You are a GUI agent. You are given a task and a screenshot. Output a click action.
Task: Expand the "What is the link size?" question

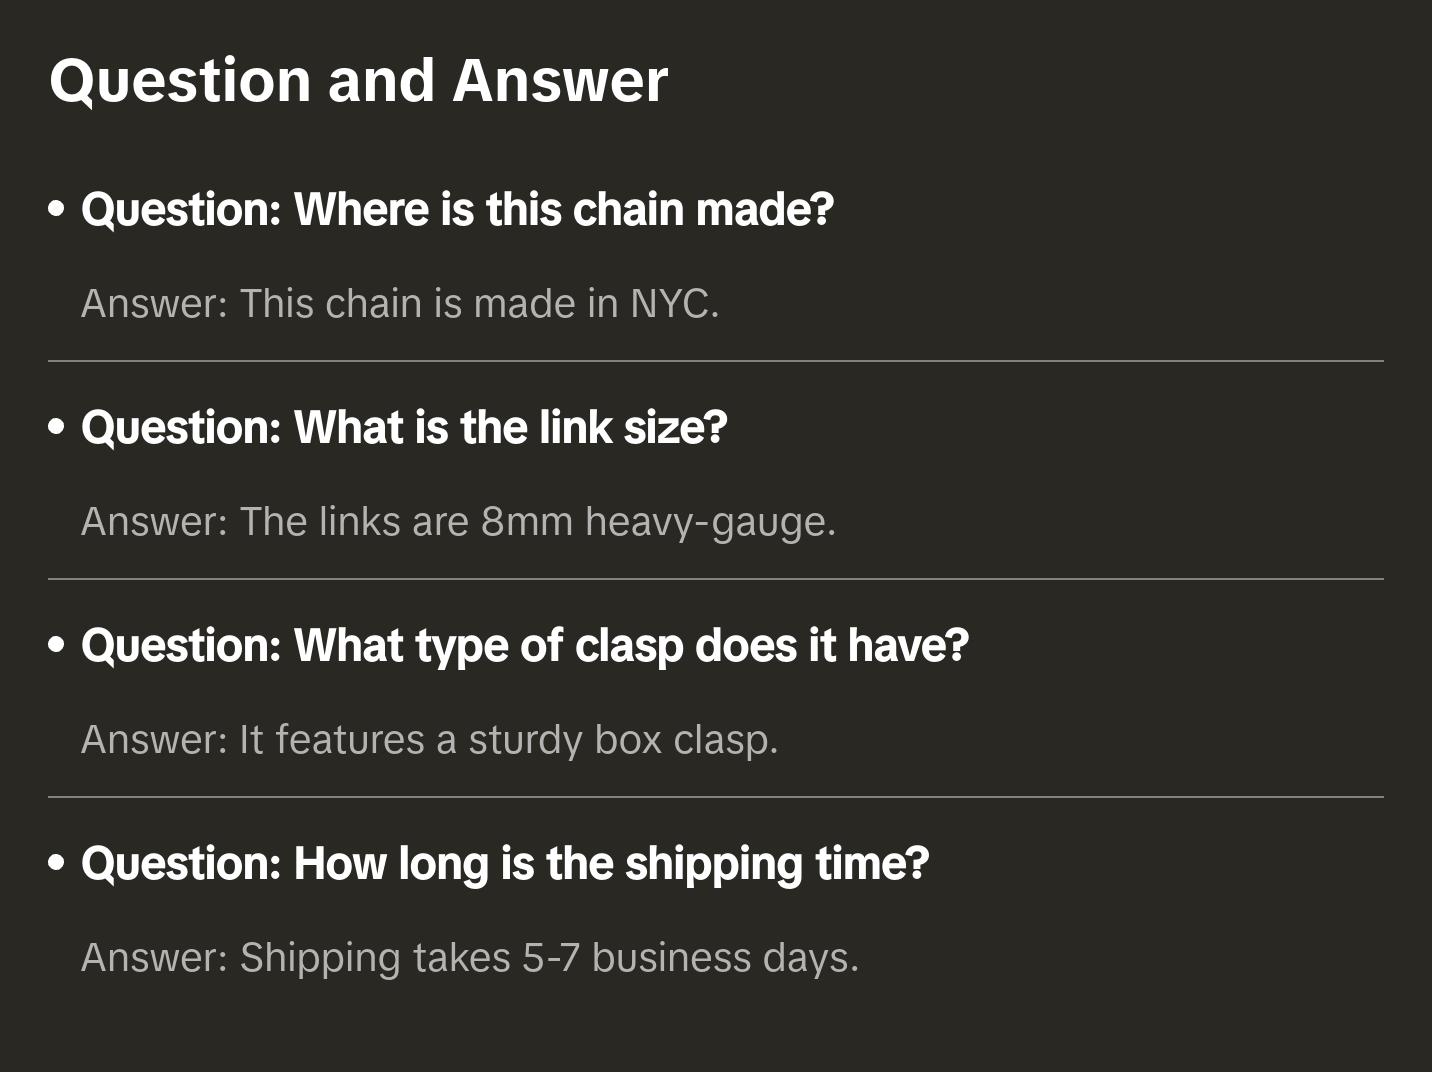(x=404, y=428)
